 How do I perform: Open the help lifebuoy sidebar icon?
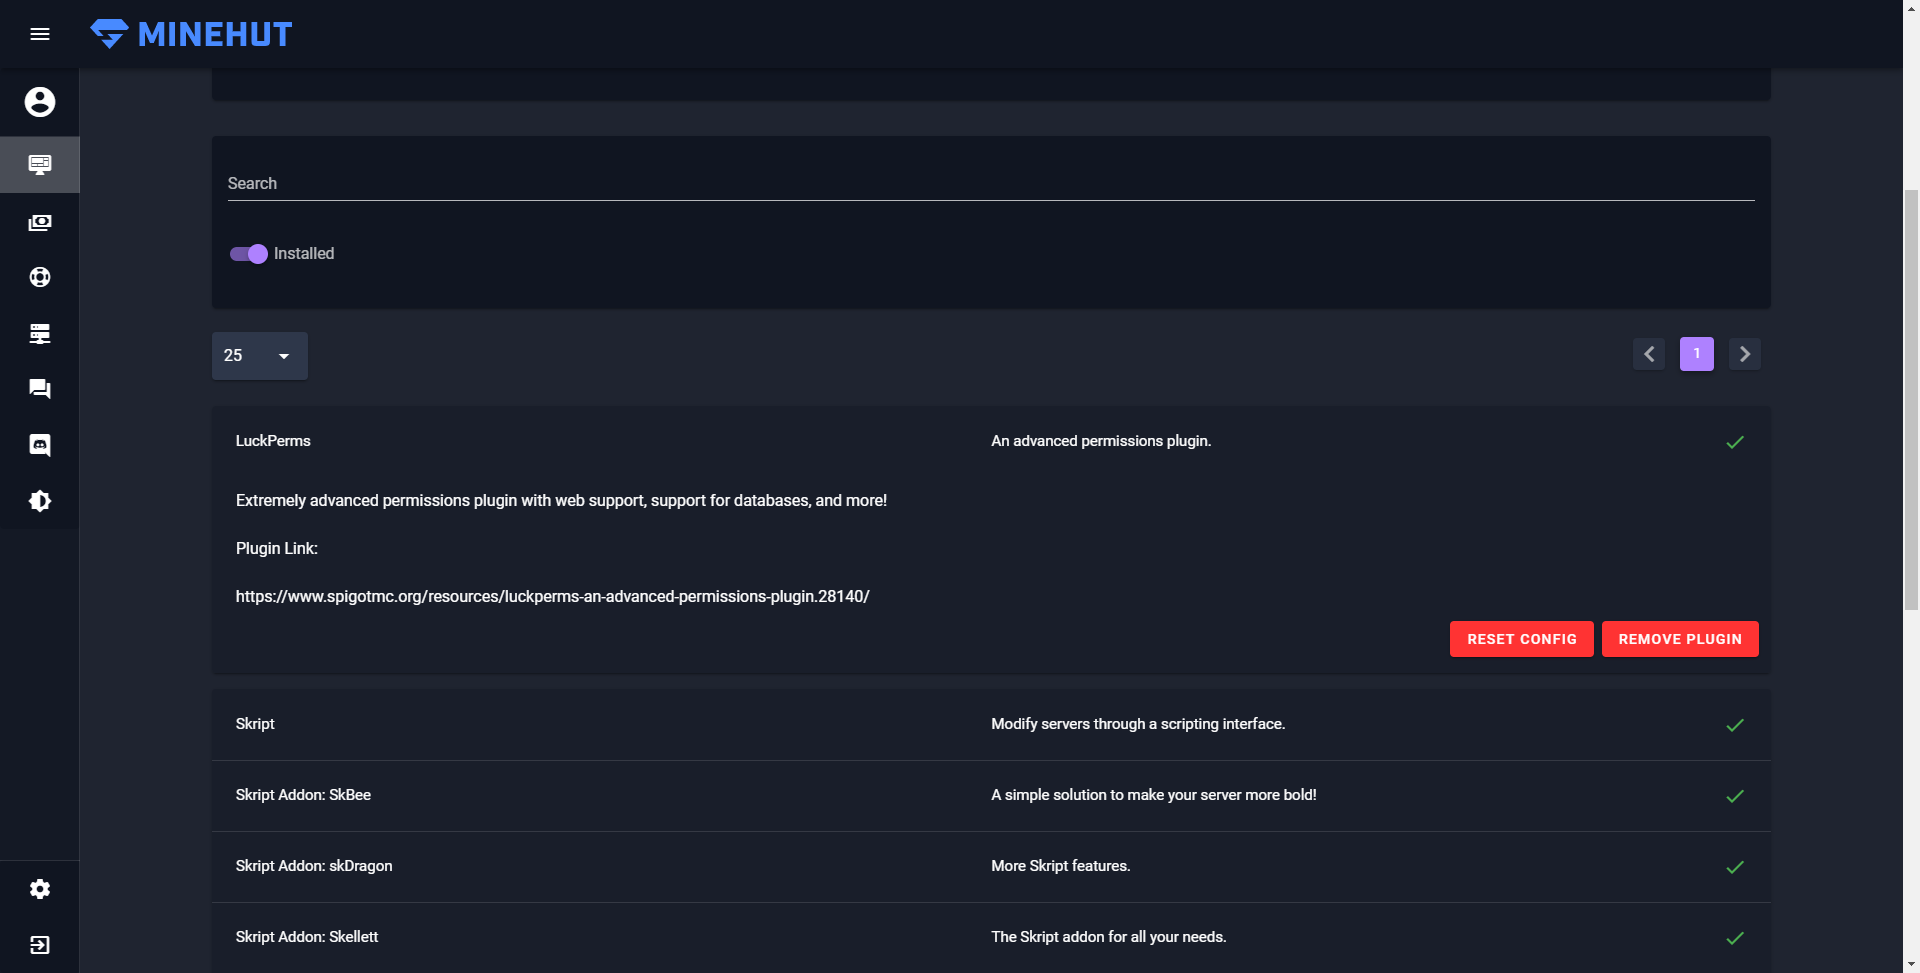coord(40,277)
